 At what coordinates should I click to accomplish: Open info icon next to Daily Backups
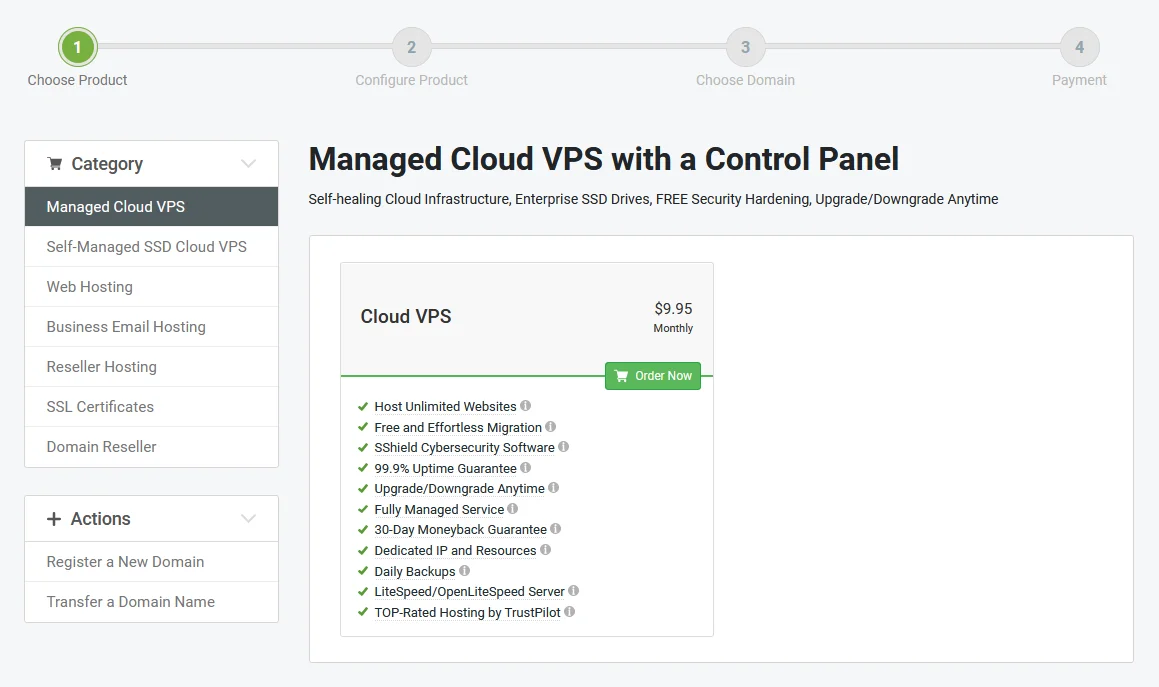coord(463,571)
